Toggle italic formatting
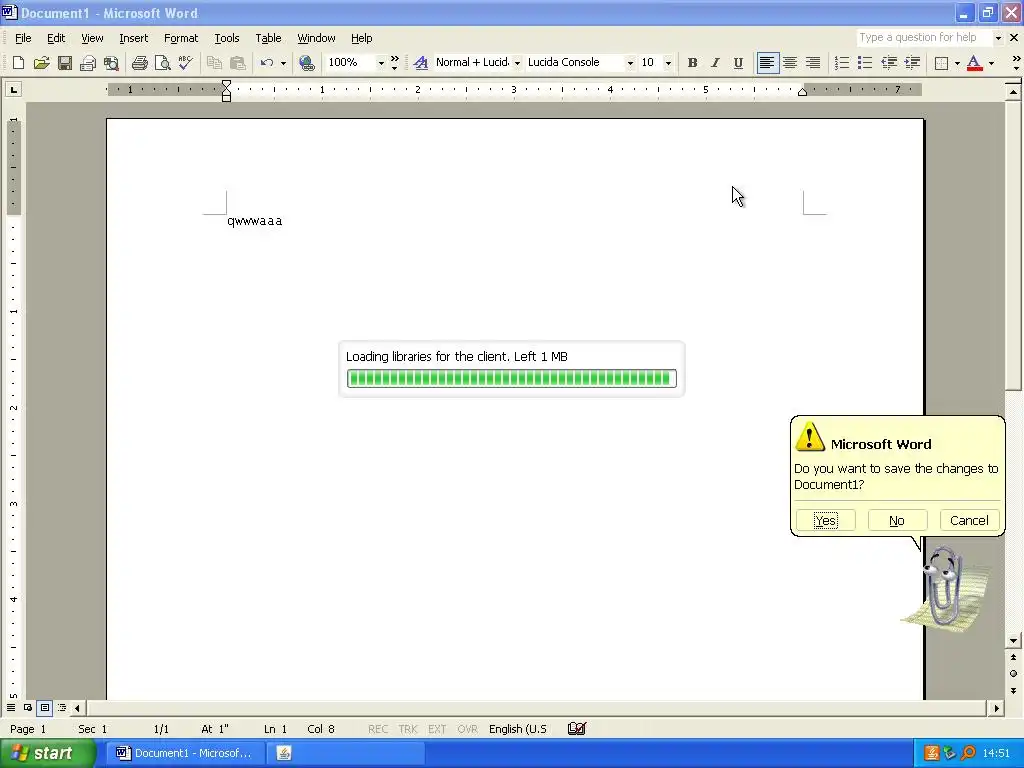This screenshot has height=768, width=1024. pyautogui.click(x=715, y=63)
